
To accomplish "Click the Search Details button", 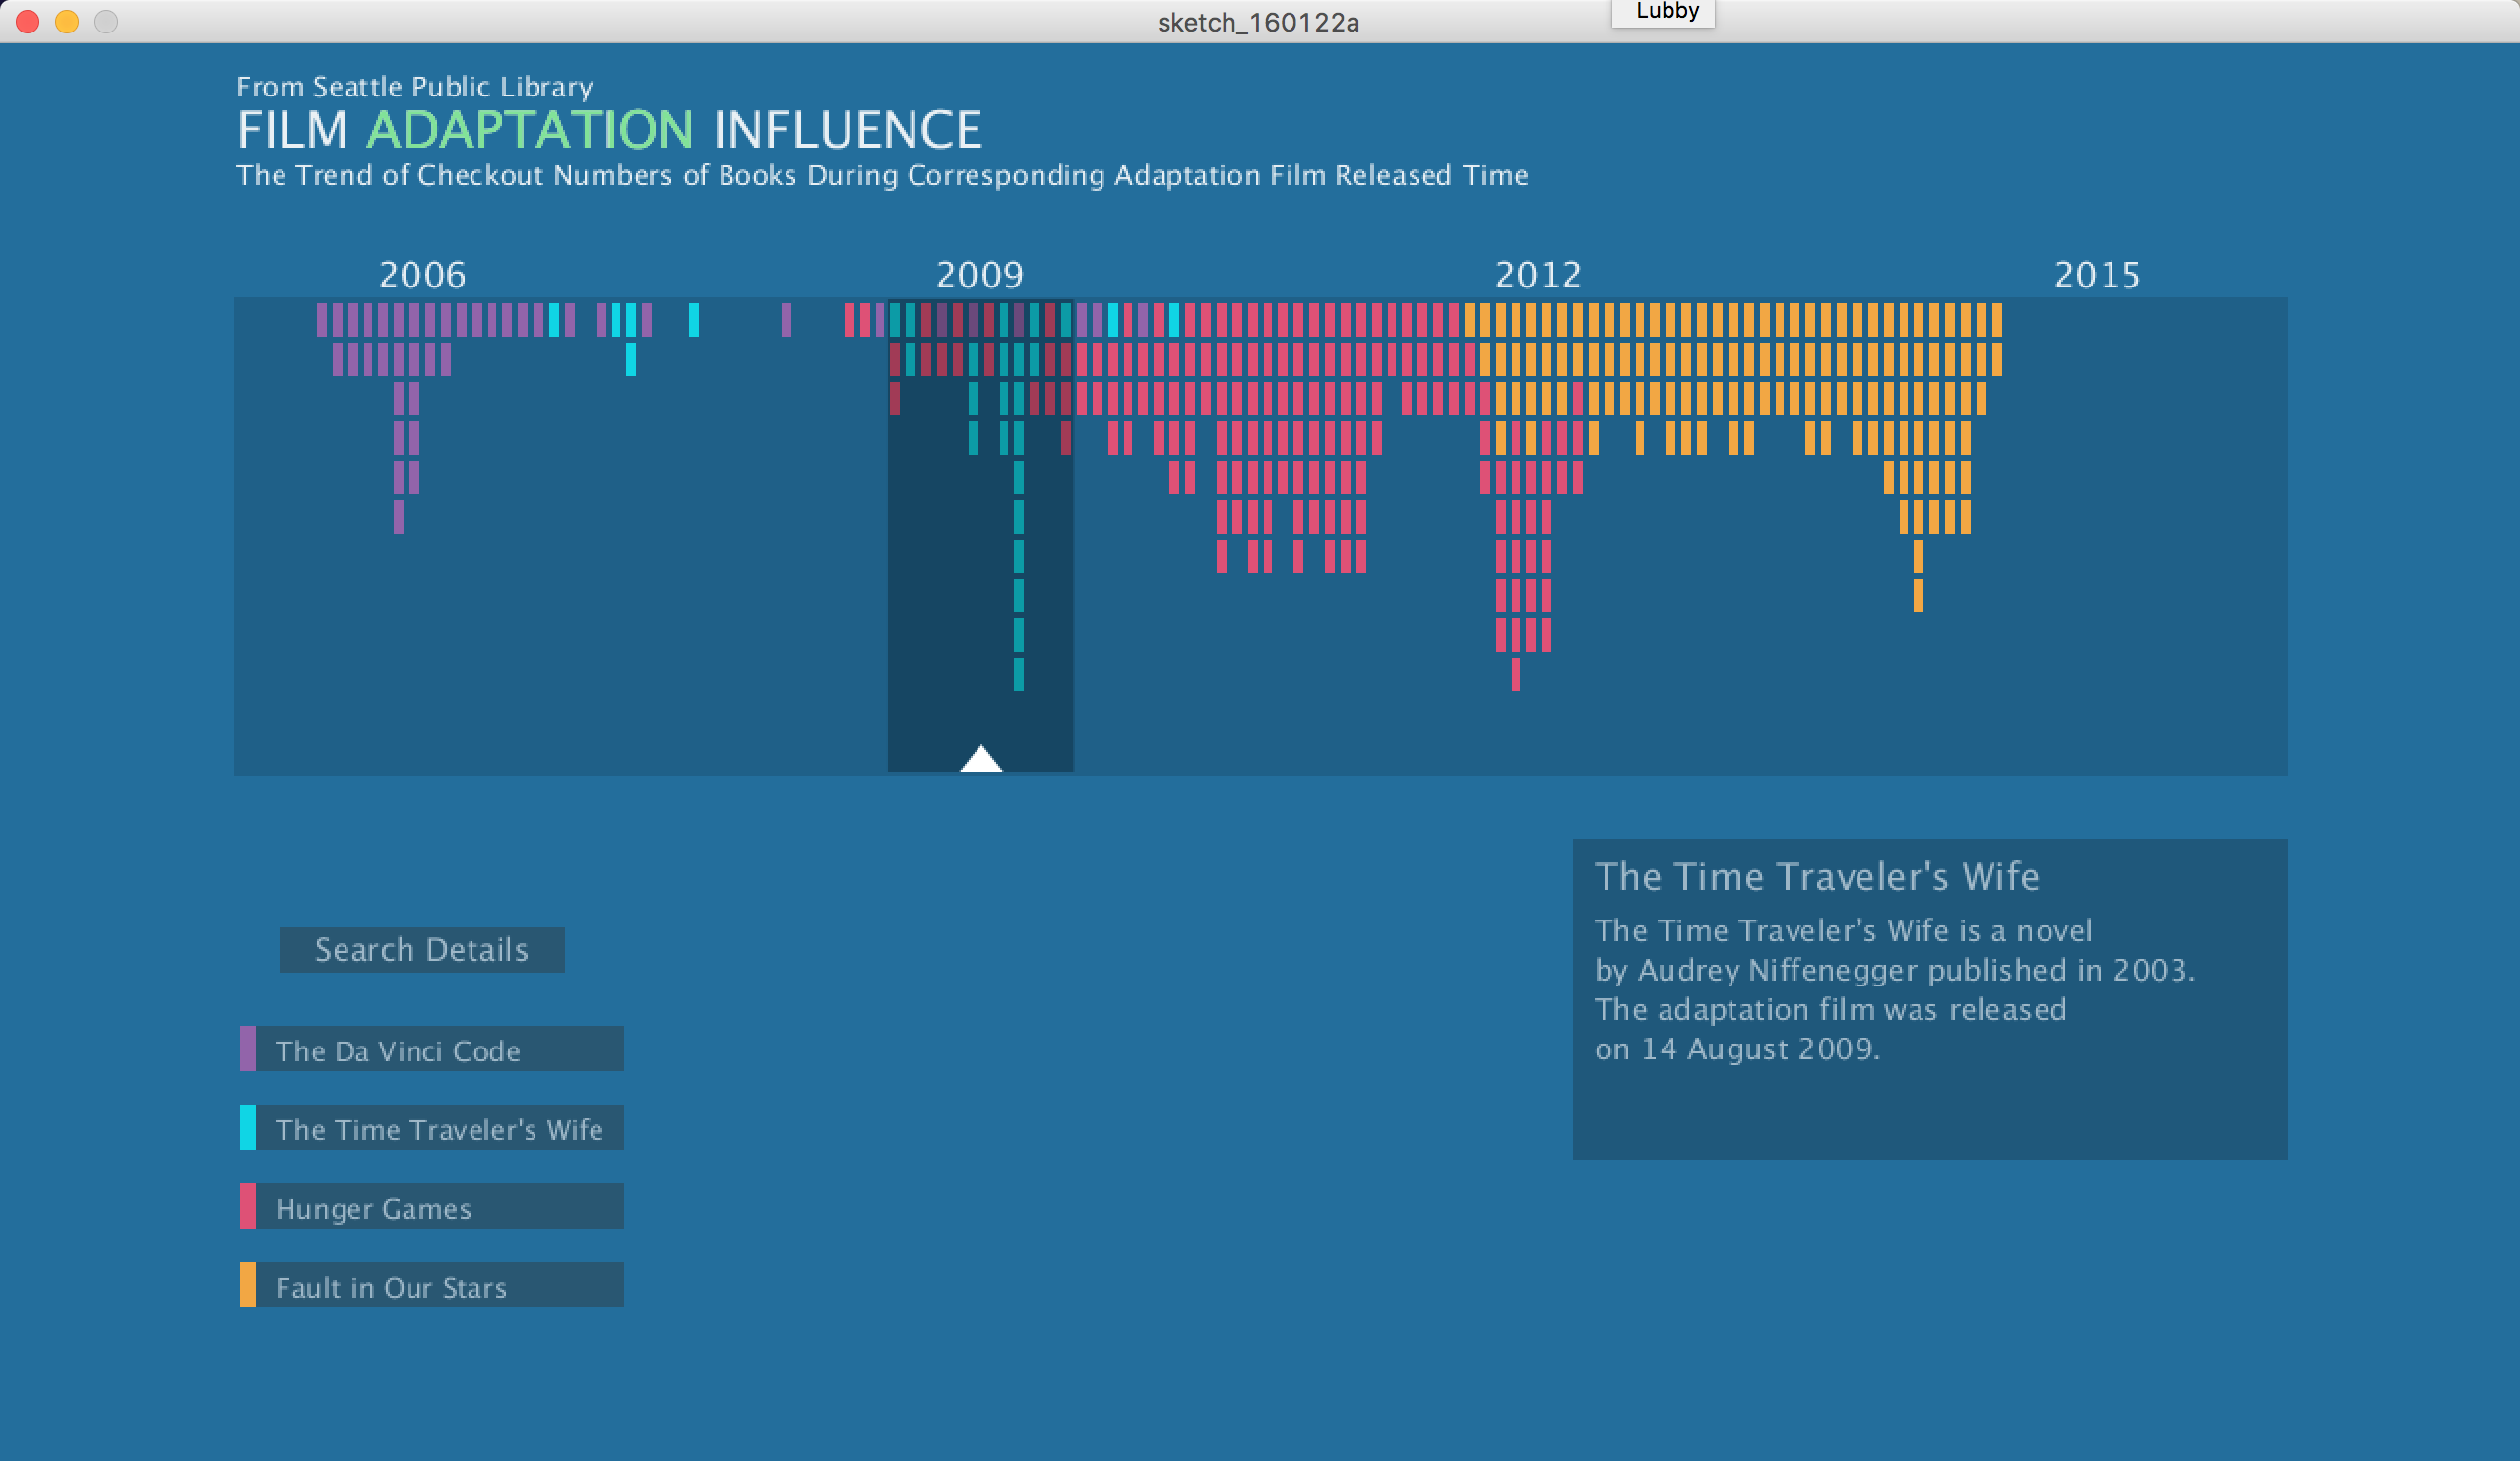I will (x=421, y=949).
